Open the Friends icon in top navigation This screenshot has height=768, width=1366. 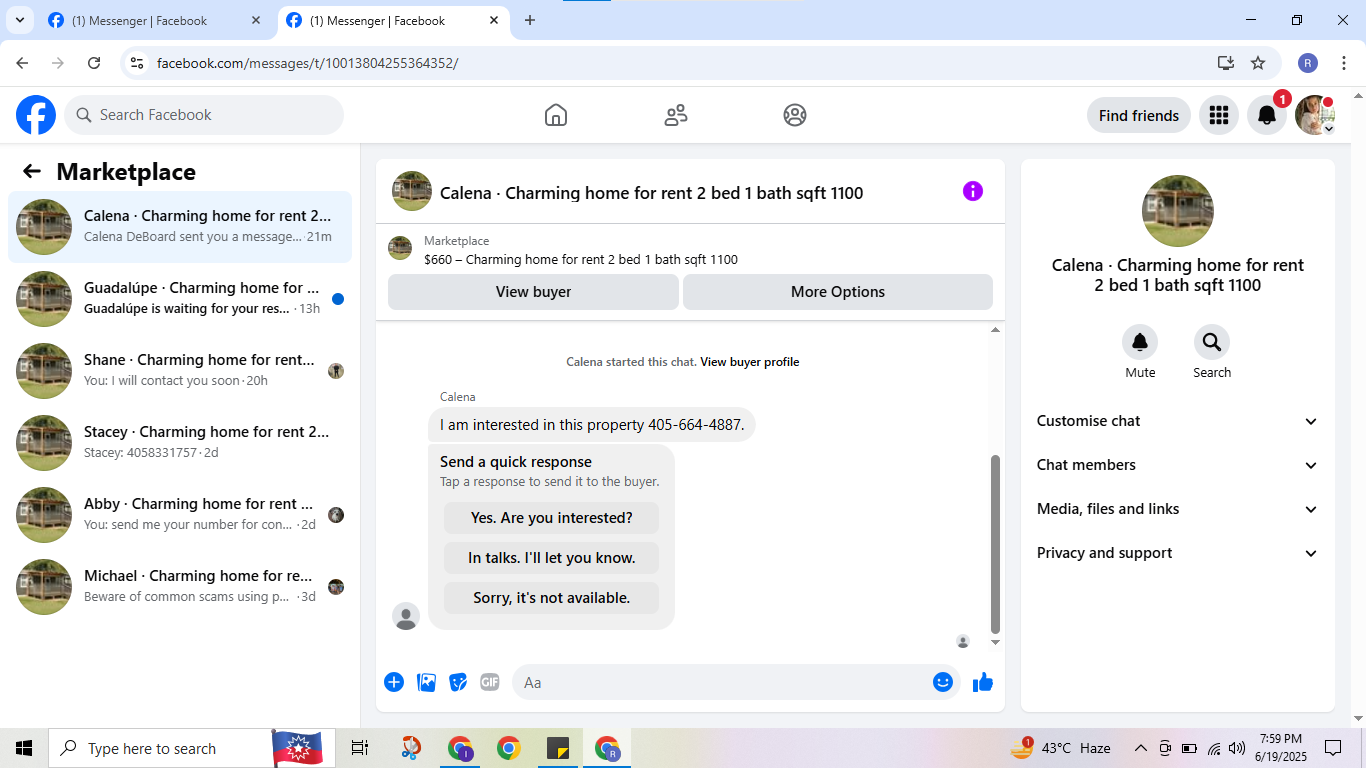tap(676, 115)
